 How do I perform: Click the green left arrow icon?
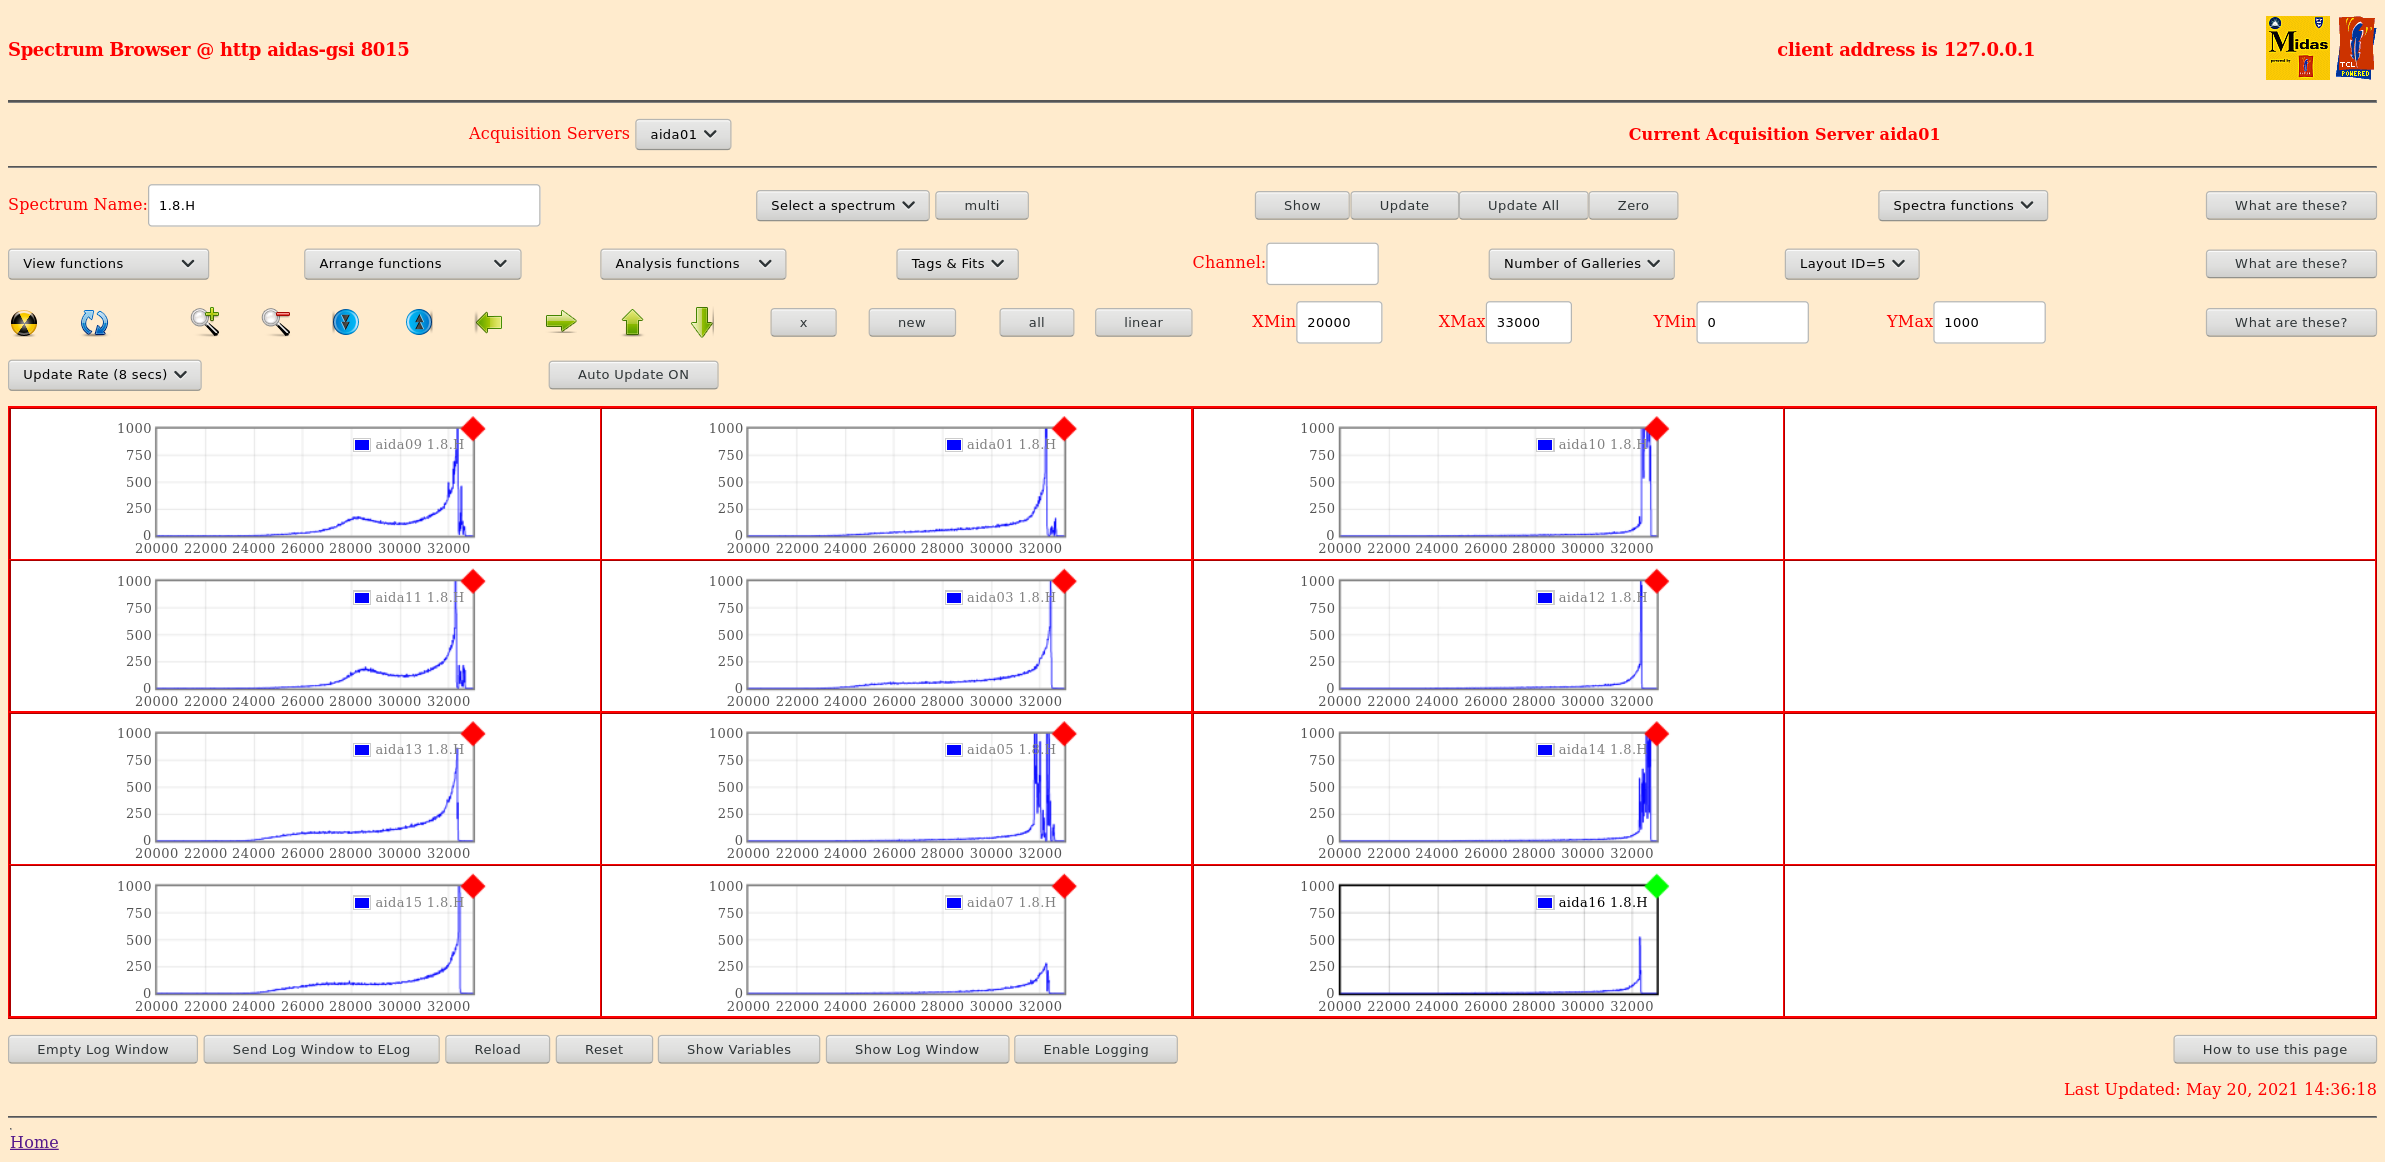488,322
